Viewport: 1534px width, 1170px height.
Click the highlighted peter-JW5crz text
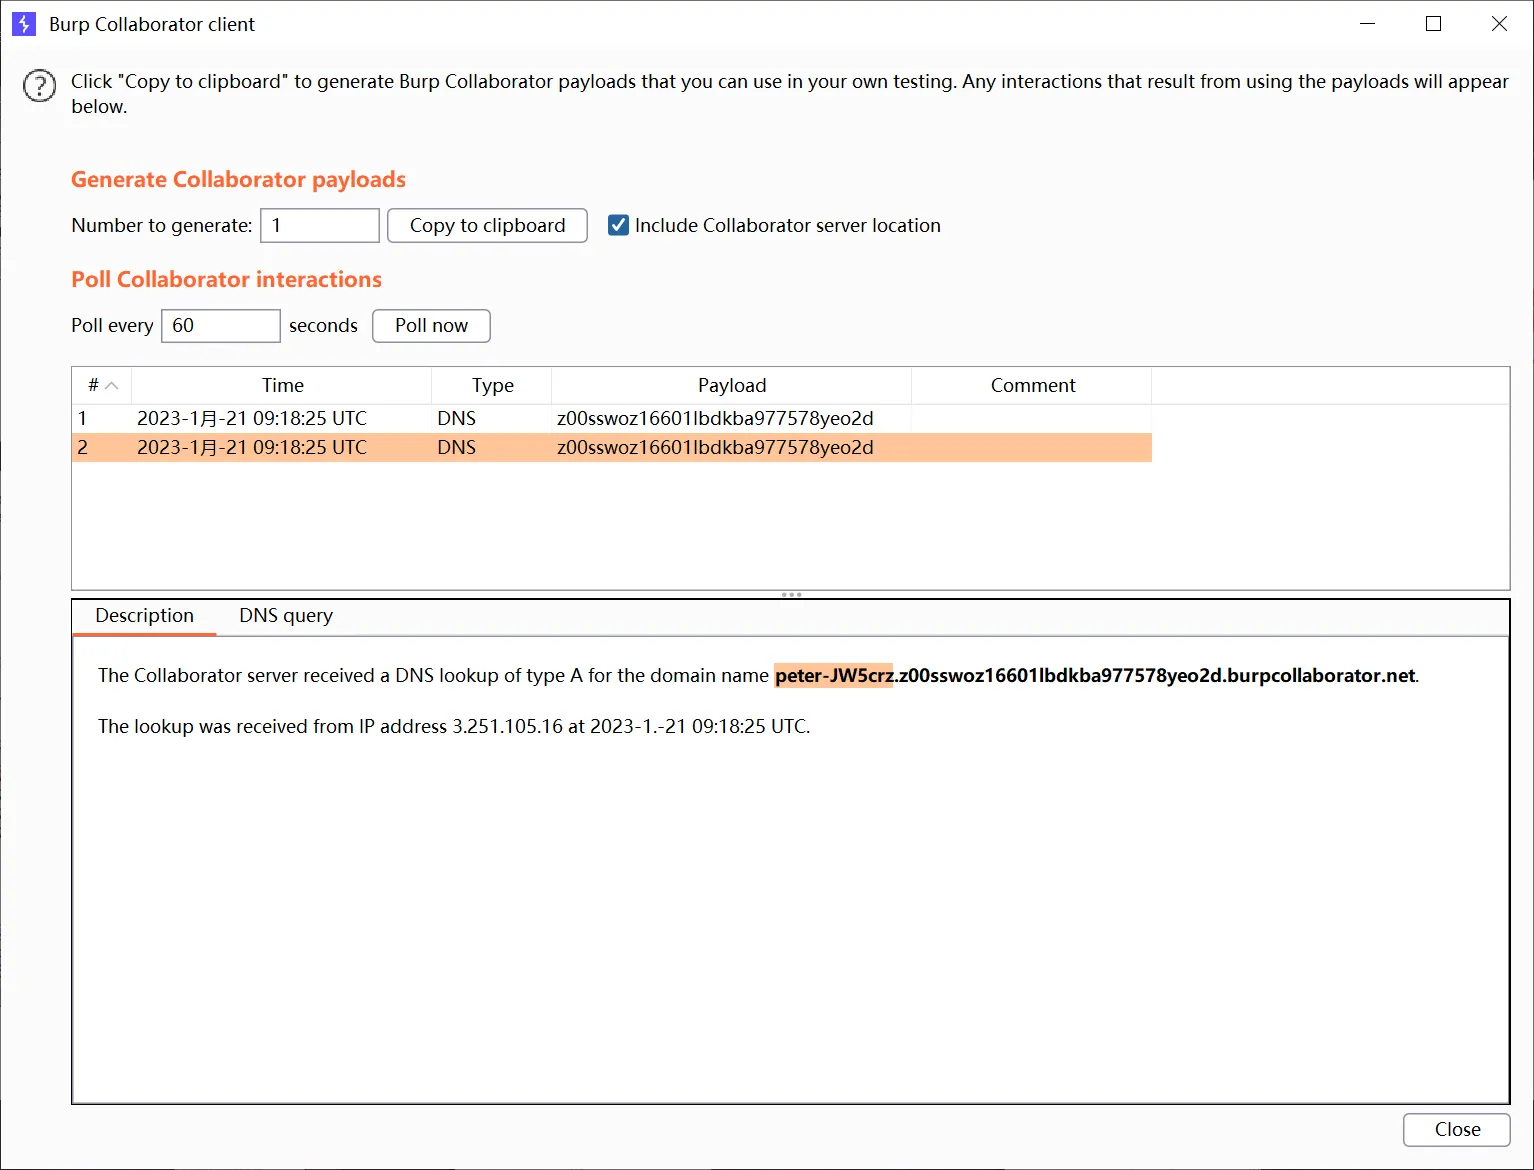[834, 676]
